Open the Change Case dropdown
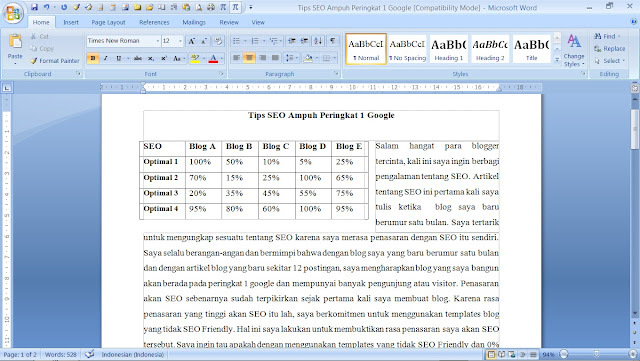Image resolution: width=640 pixels, height=361 pixels. tap(178, 58)
